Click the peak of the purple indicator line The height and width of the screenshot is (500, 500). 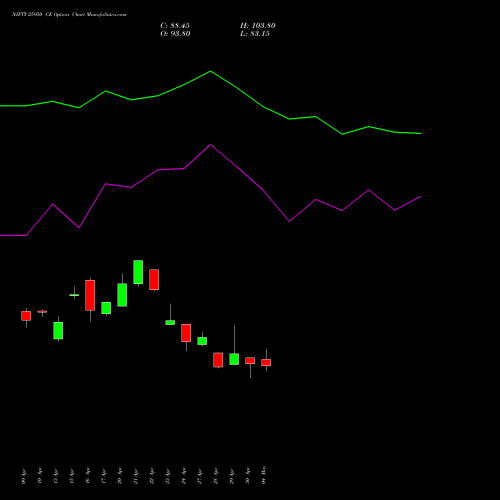210,145
